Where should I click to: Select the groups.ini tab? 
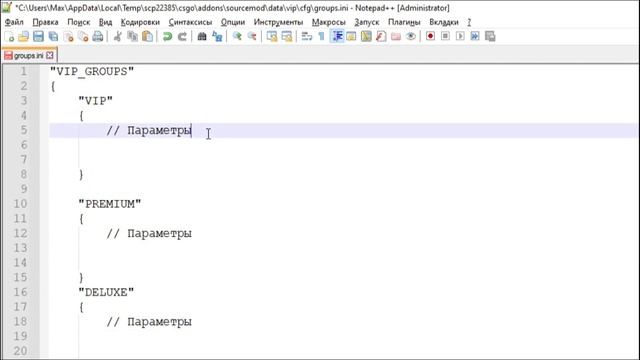(29, 56)
